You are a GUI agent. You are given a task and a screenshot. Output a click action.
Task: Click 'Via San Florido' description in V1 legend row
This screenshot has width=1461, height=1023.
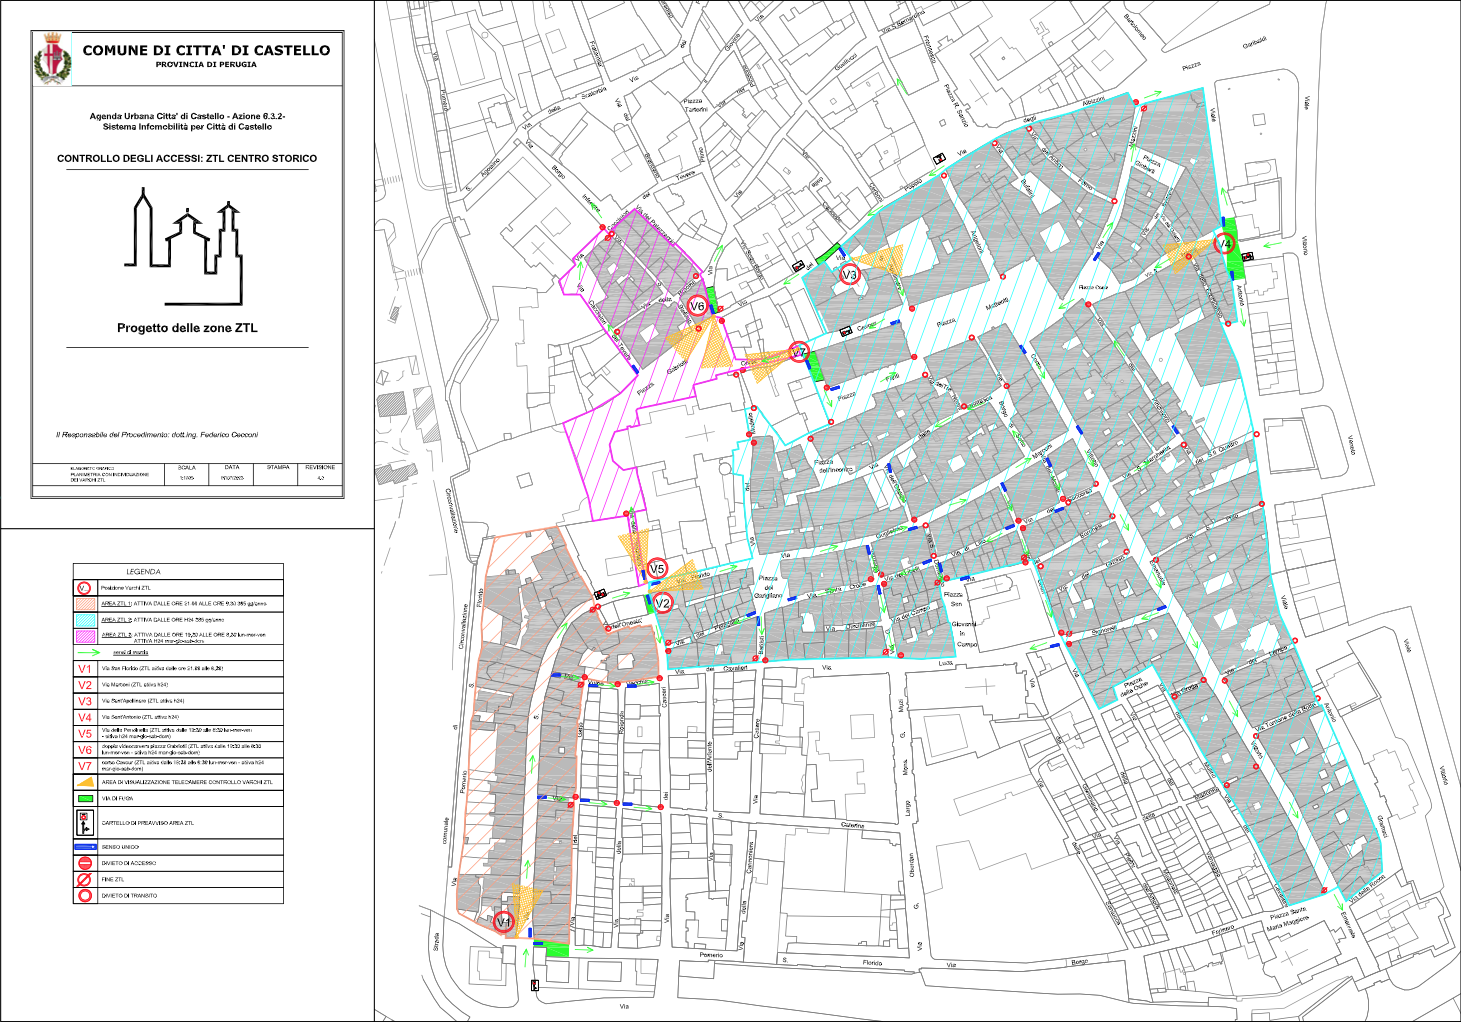[x=161, y=669]
